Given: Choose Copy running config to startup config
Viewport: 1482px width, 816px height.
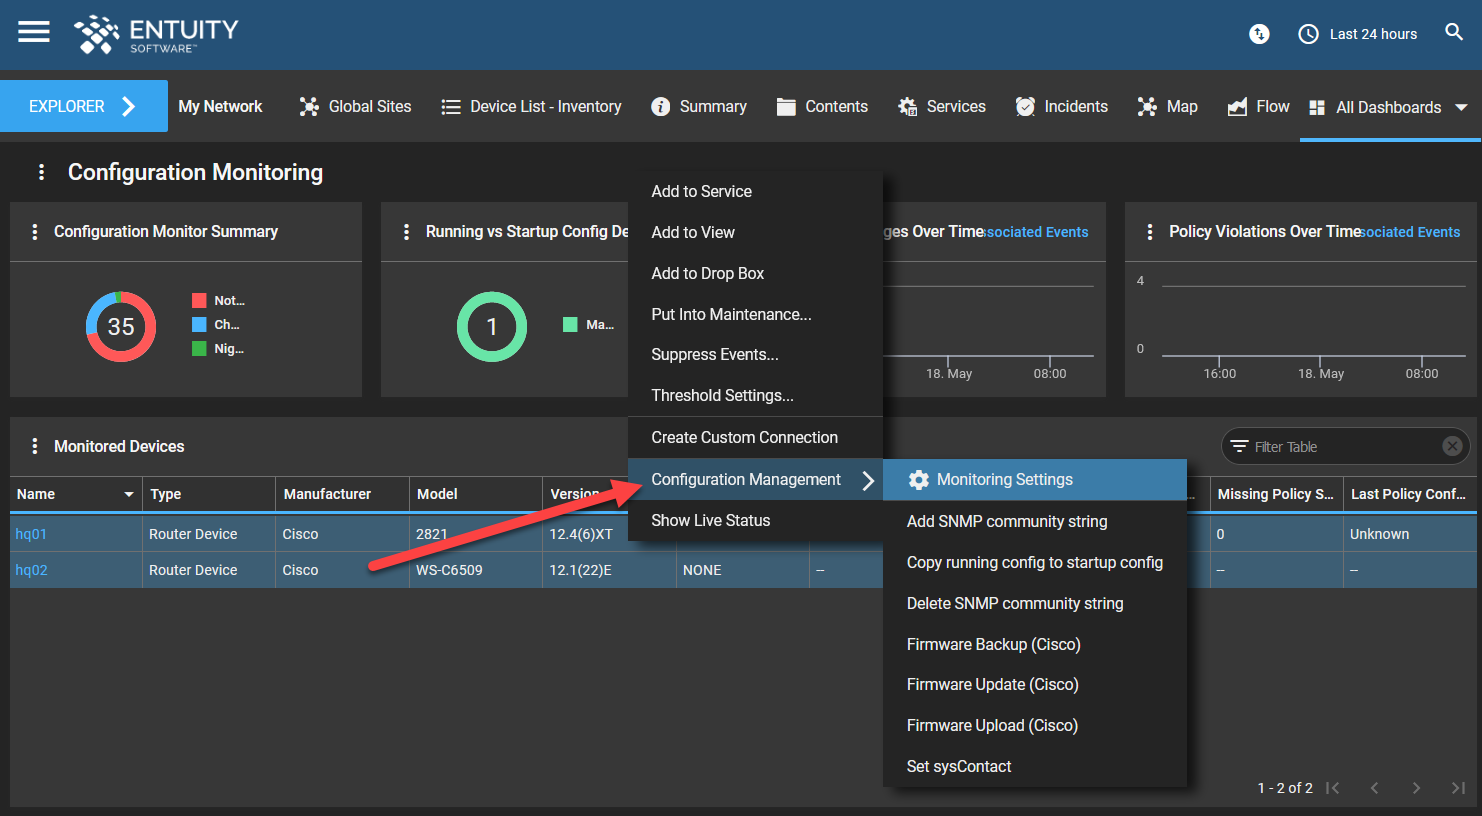Looking at the screenshot, I should 1035,562.
